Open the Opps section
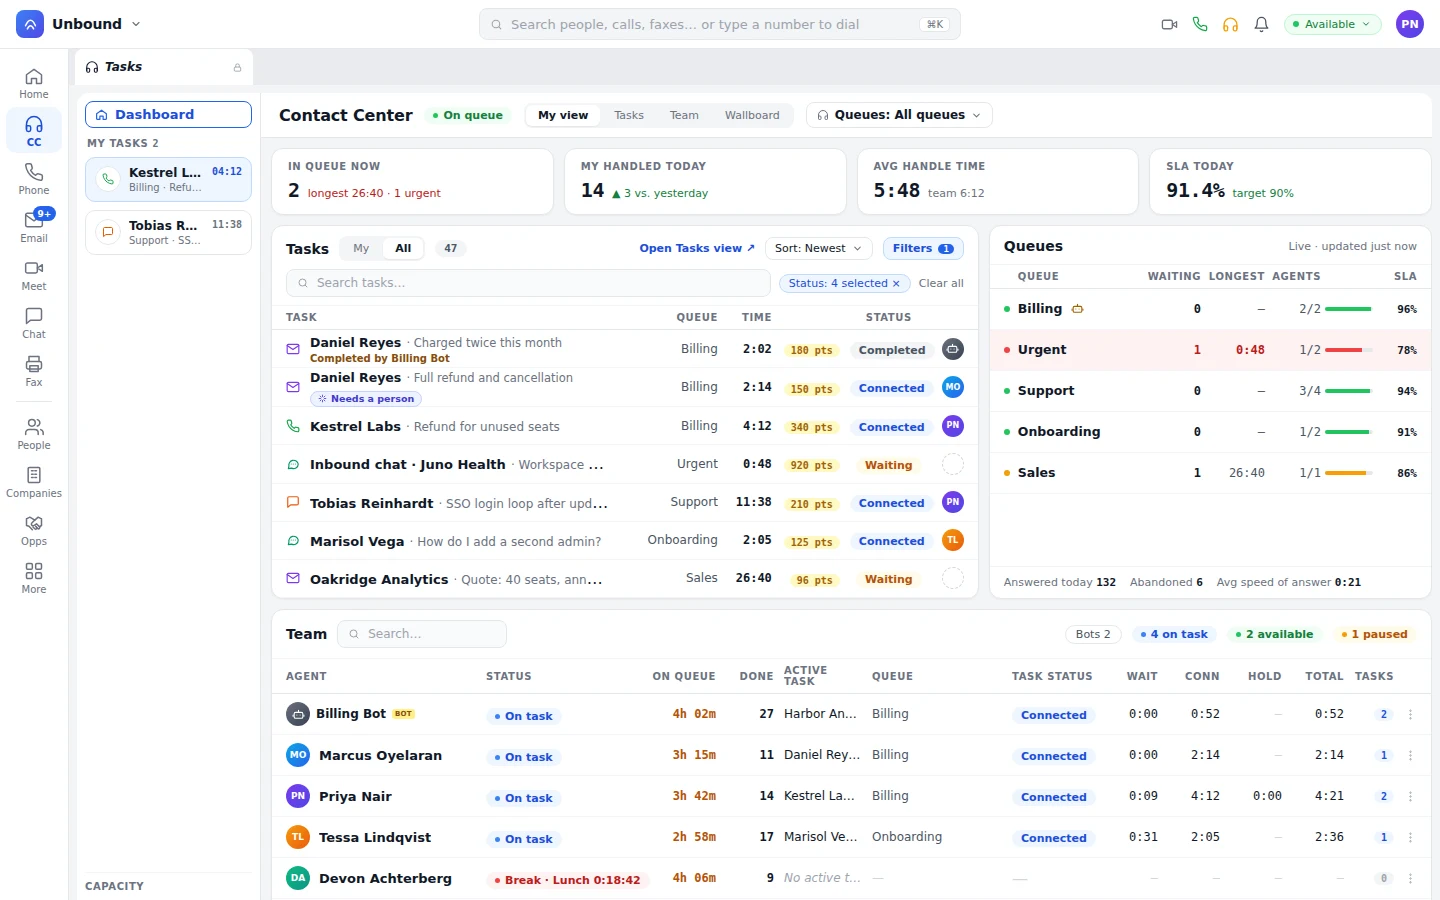This screenshot has width=1440, height=900. pos(34,530)
